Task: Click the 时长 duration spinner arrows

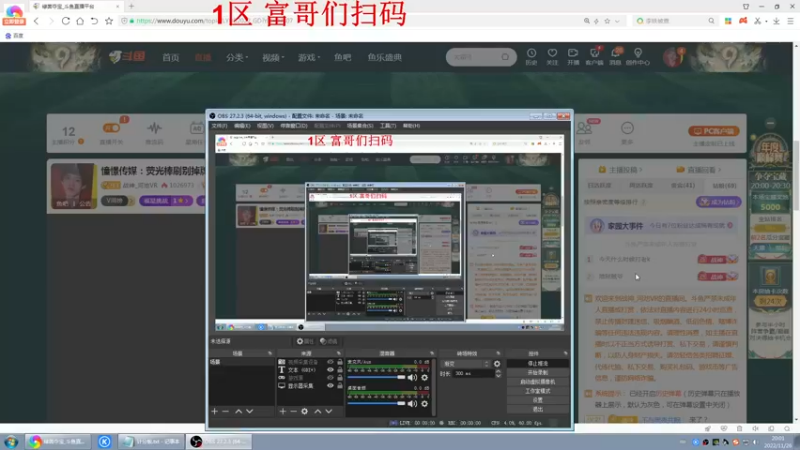Action: pyautogui.click(x=498, y=373)
